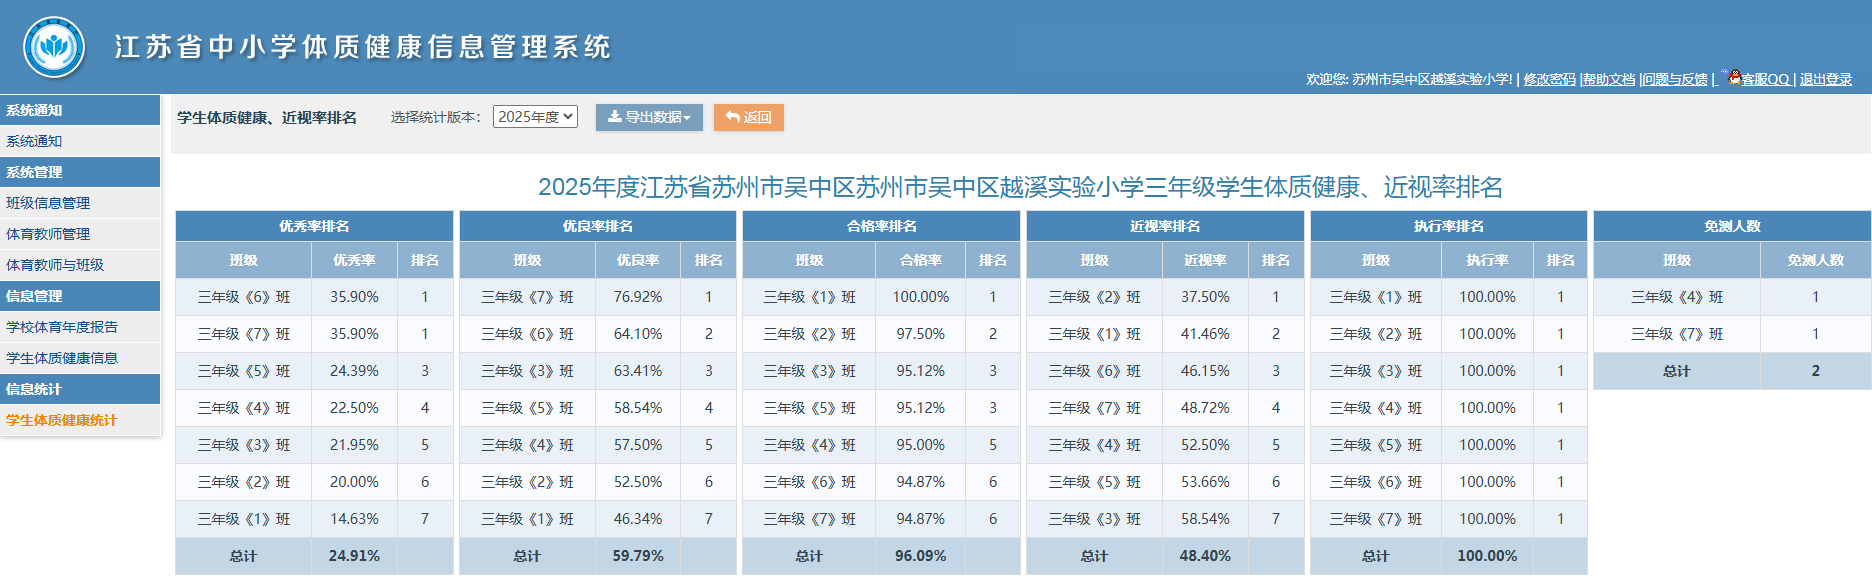Expand the 导出数据 export dropdown button
This screenshot has width=1872, height=588.
click(x=649, y=117)
